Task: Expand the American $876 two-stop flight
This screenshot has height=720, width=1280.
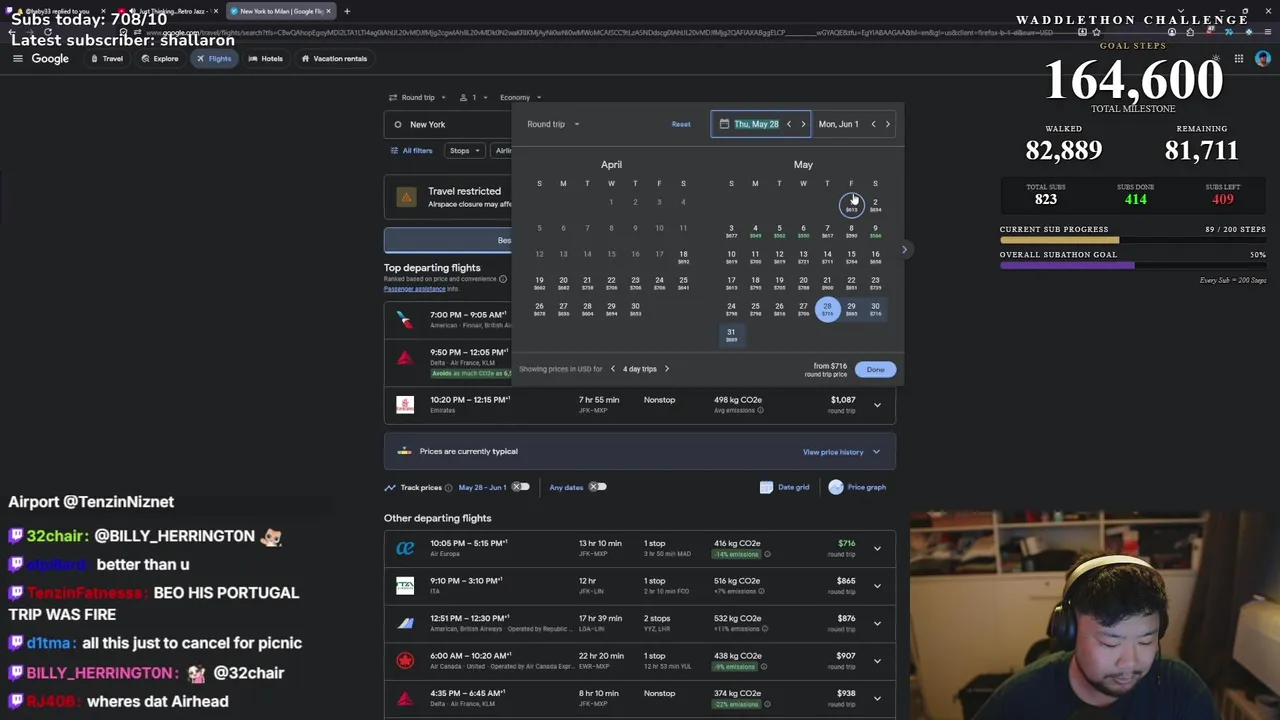Action: coord(877,623)
